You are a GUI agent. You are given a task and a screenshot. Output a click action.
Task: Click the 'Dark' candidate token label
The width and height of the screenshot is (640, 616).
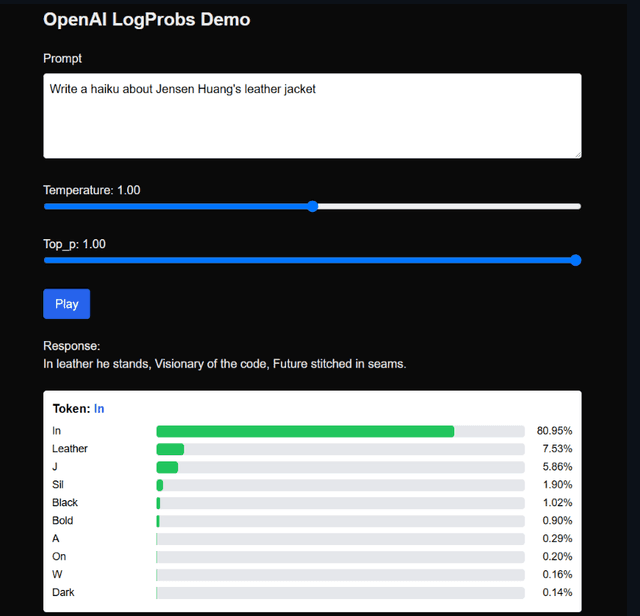click(63, 593)
